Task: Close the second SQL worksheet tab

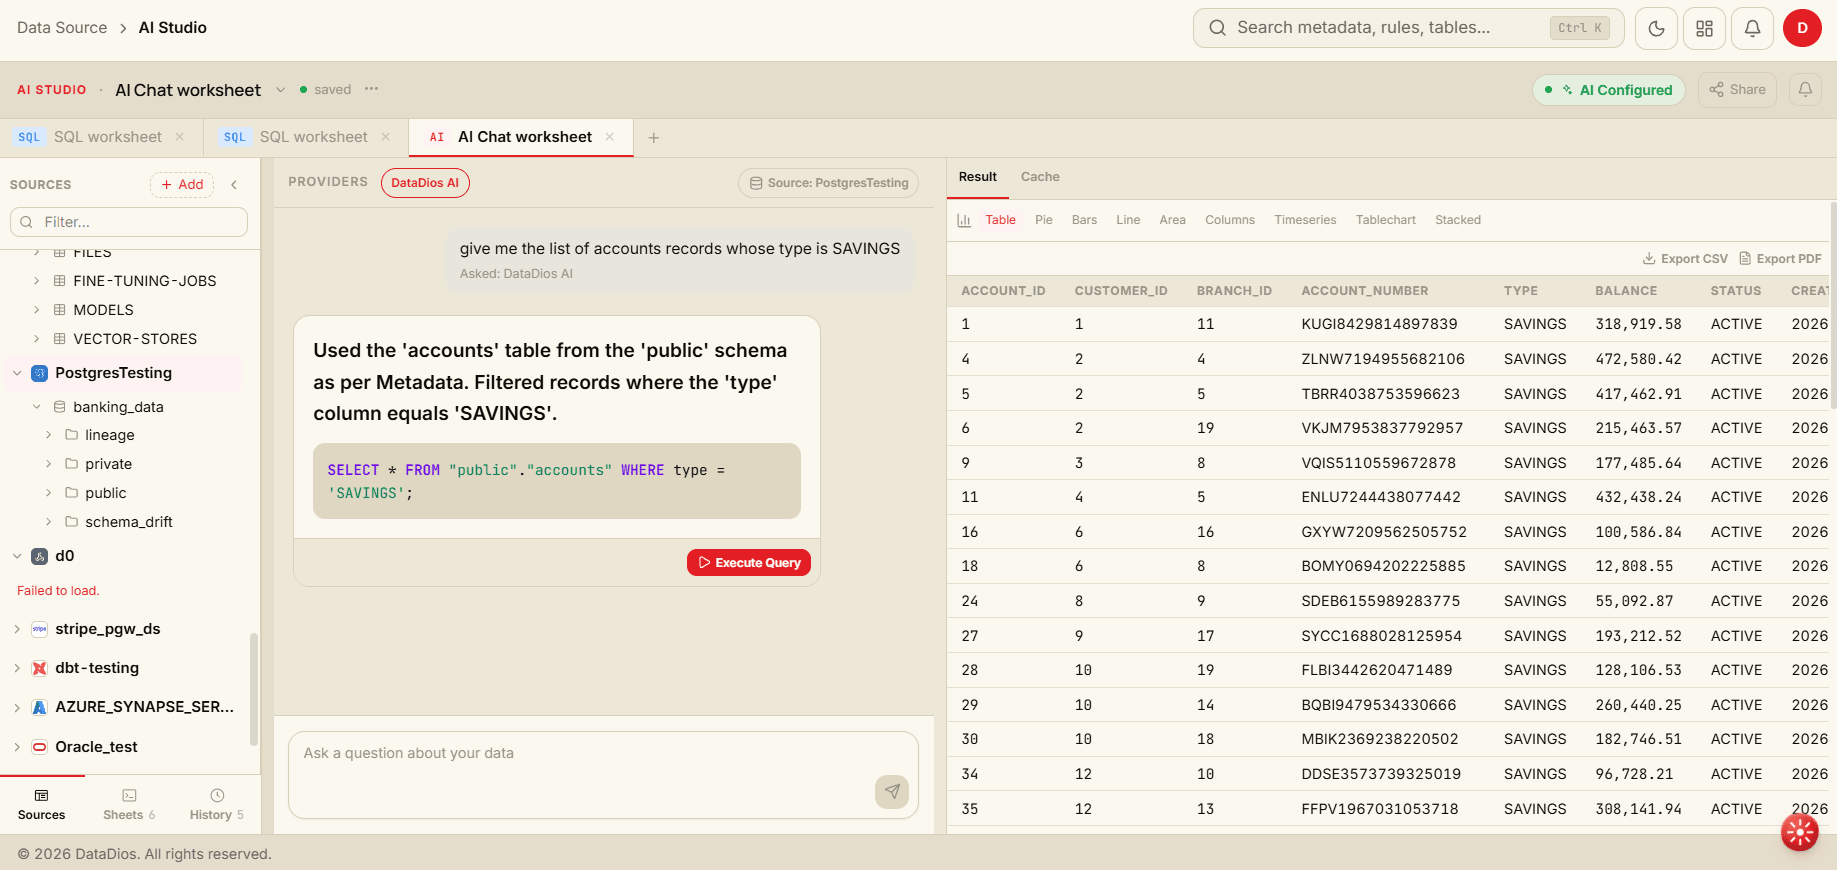Action: click(385, 137)
